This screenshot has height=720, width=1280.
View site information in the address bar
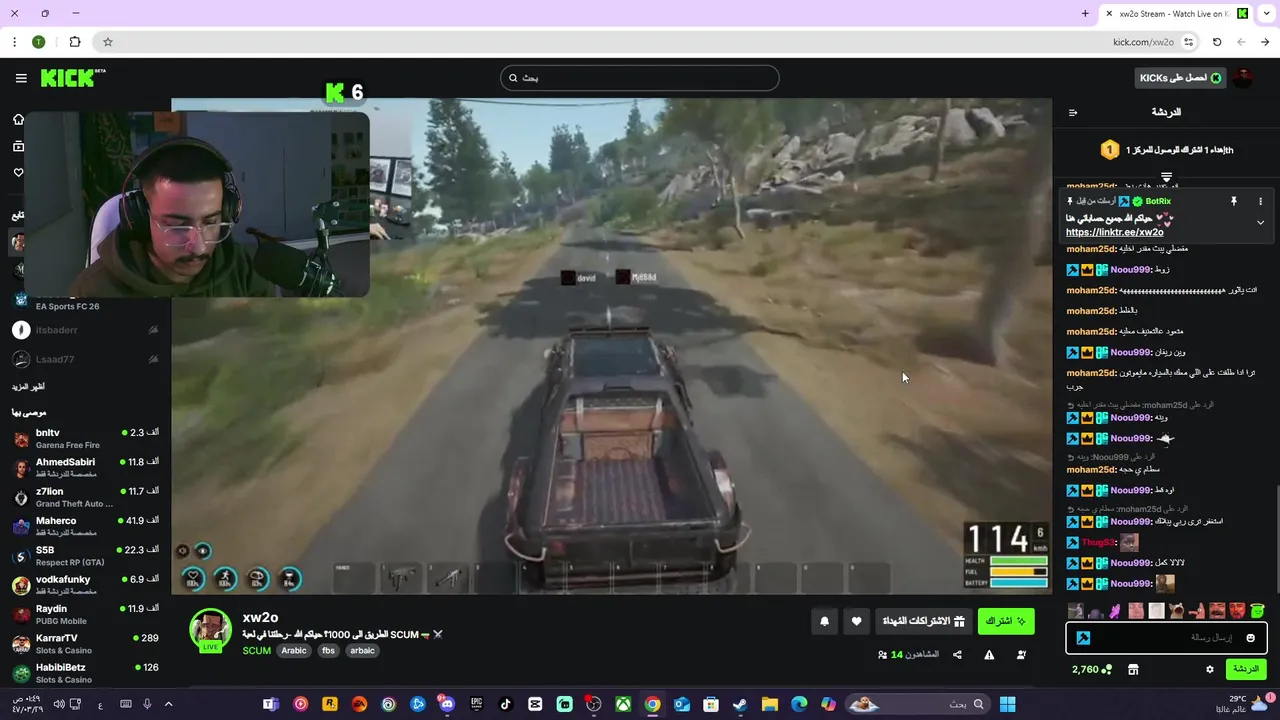(1189, 42)
